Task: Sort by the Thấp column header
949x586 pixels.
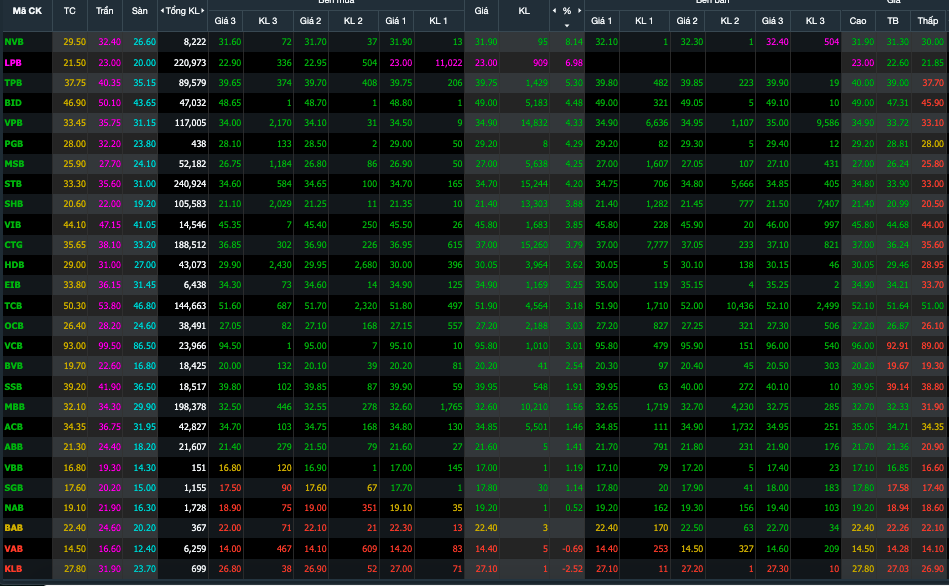Action: [930, 20]
